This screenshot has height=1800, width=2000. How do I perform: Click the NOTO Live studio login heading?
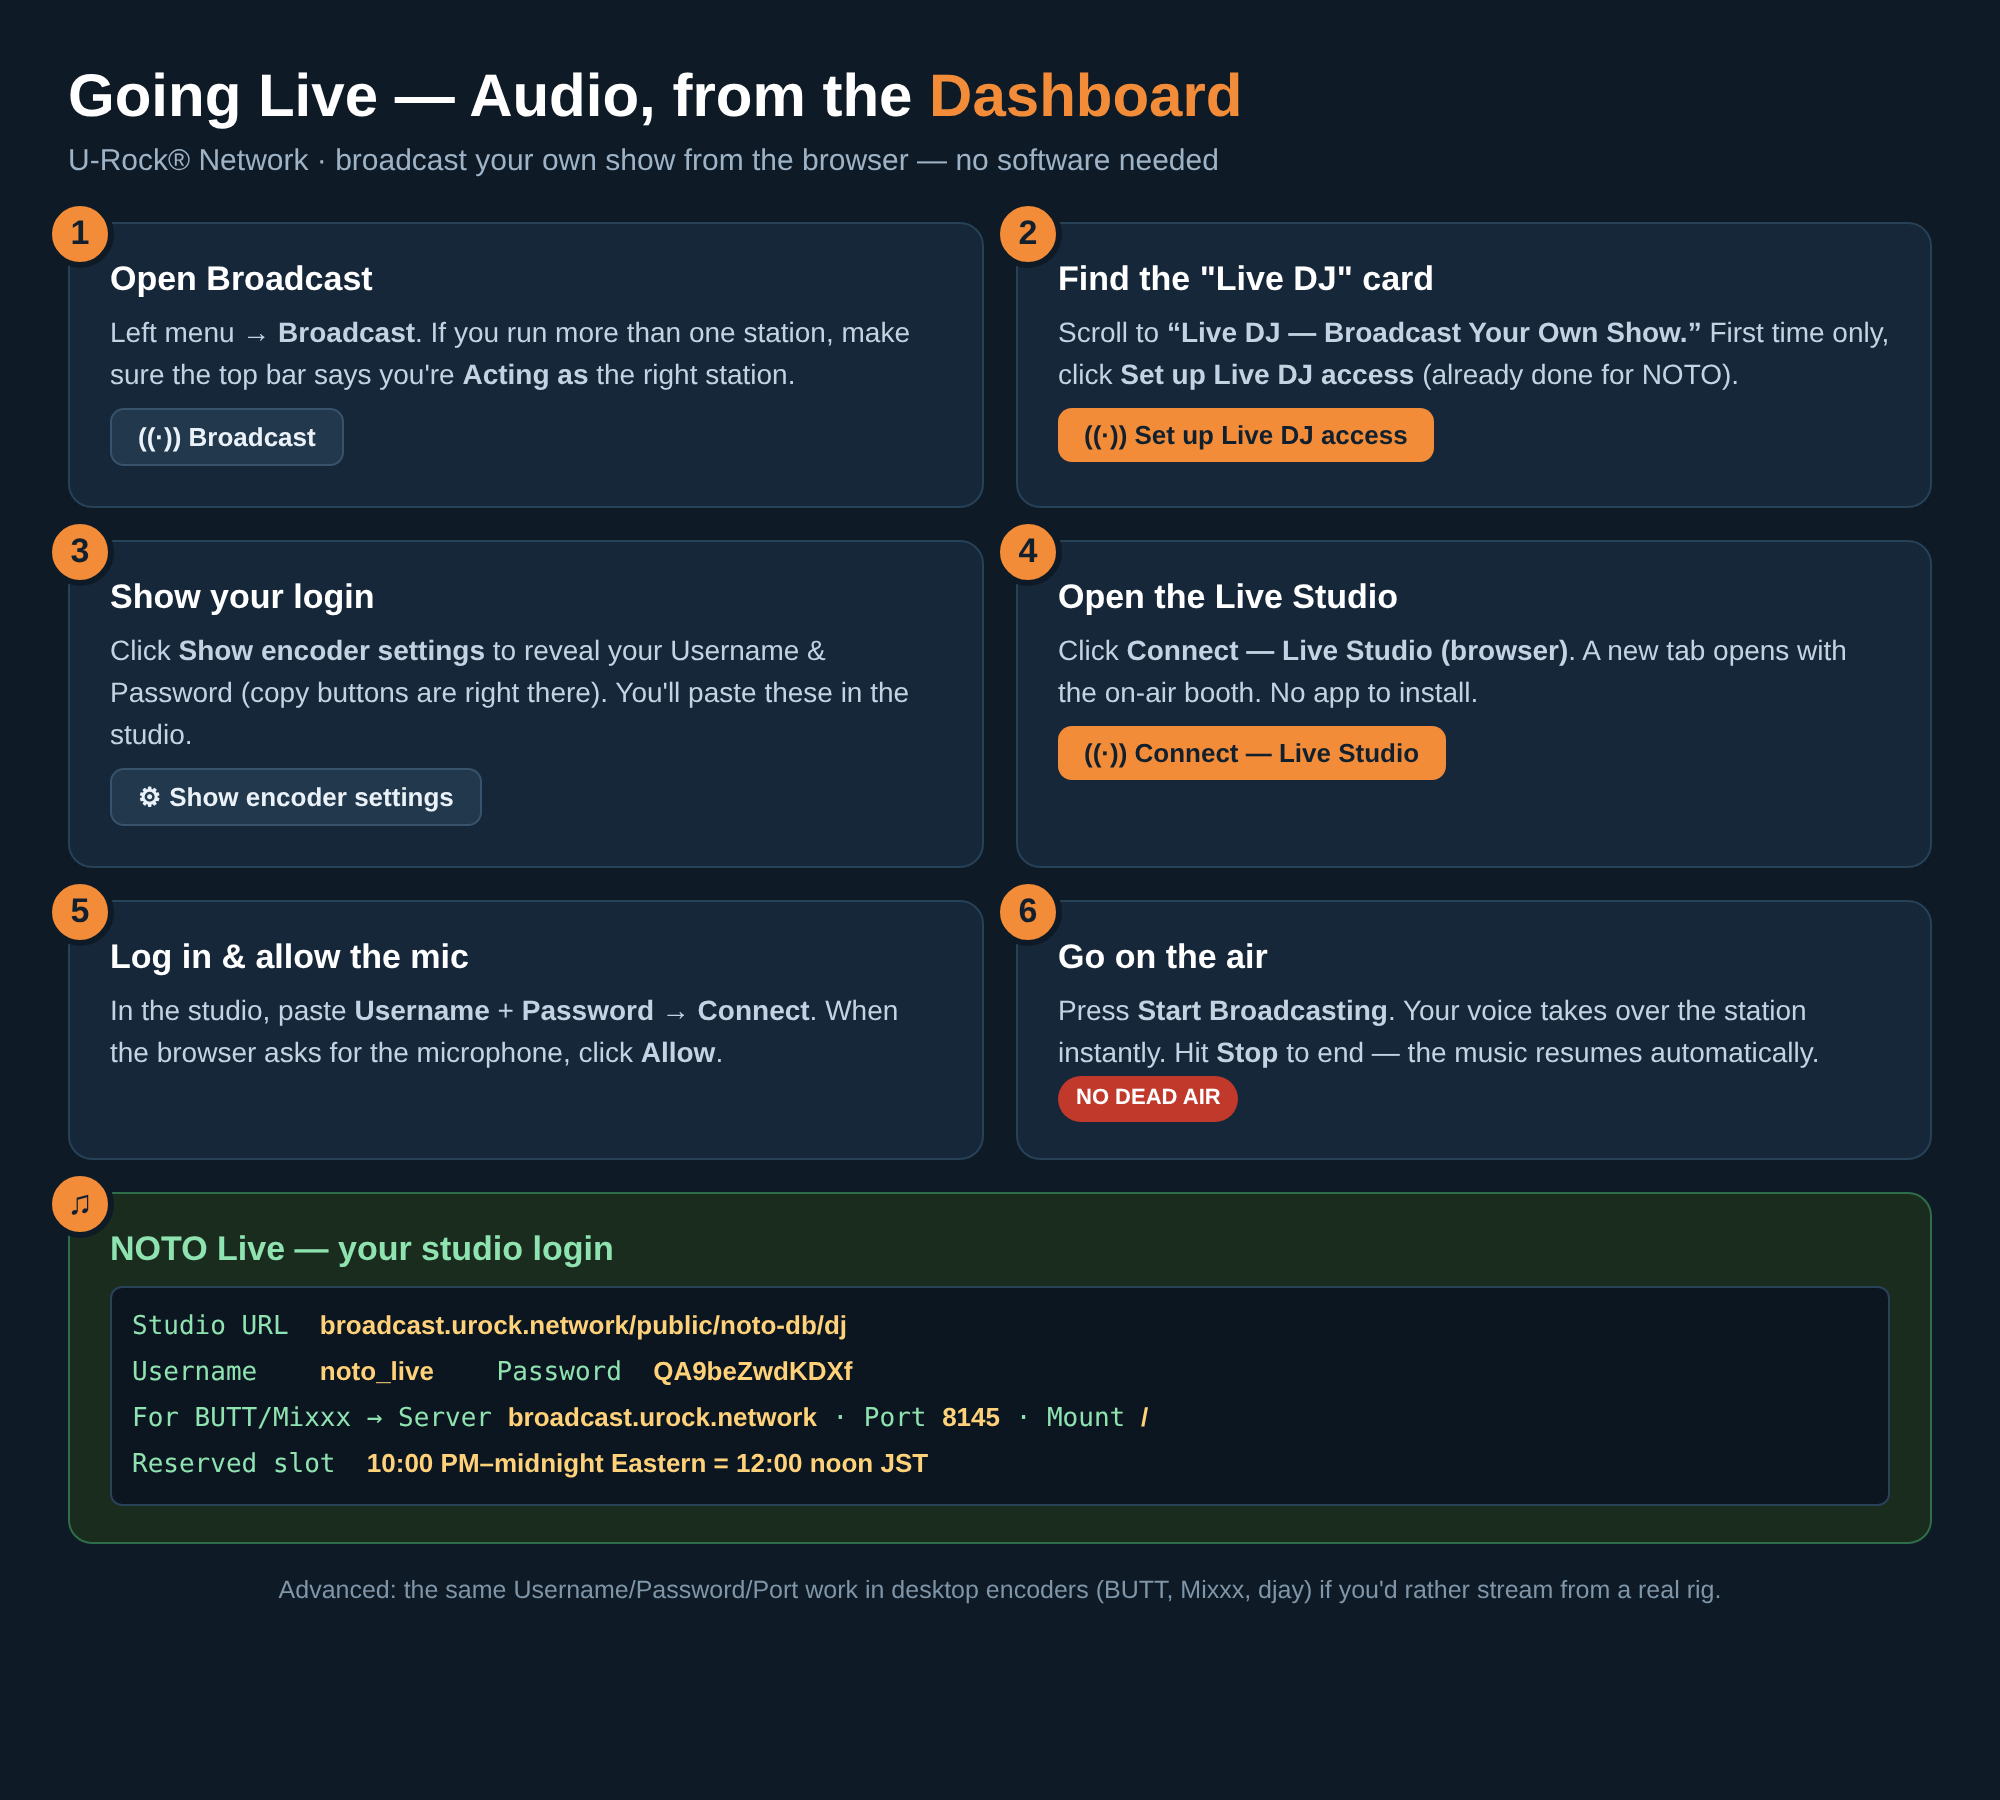coord(362,1249)
